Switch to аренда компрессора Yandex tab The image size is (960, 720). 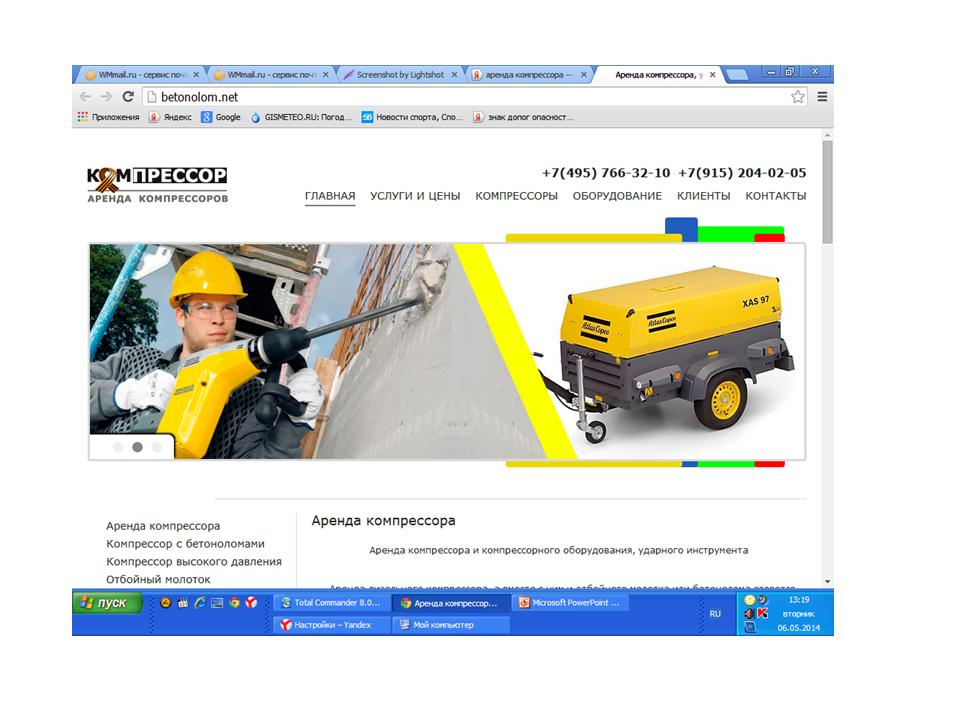pyautogui.click(x=528, y=75)
